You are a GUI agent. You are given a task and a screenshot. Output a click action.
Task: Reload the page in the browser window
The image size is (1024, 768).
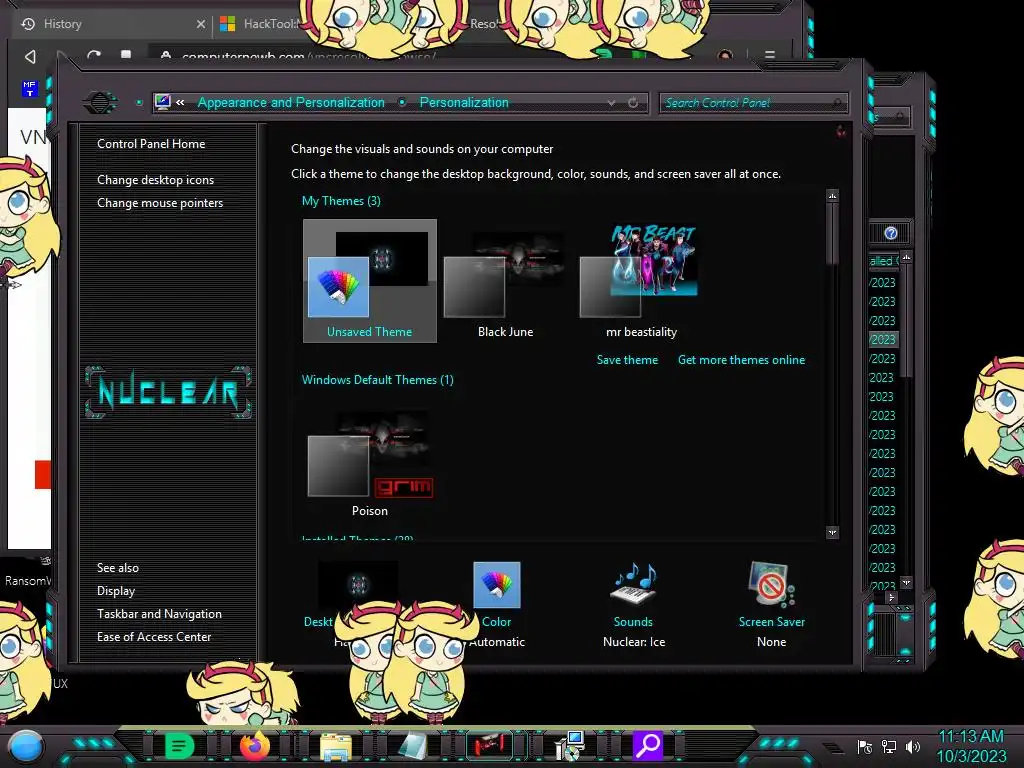tap(94, 55)
